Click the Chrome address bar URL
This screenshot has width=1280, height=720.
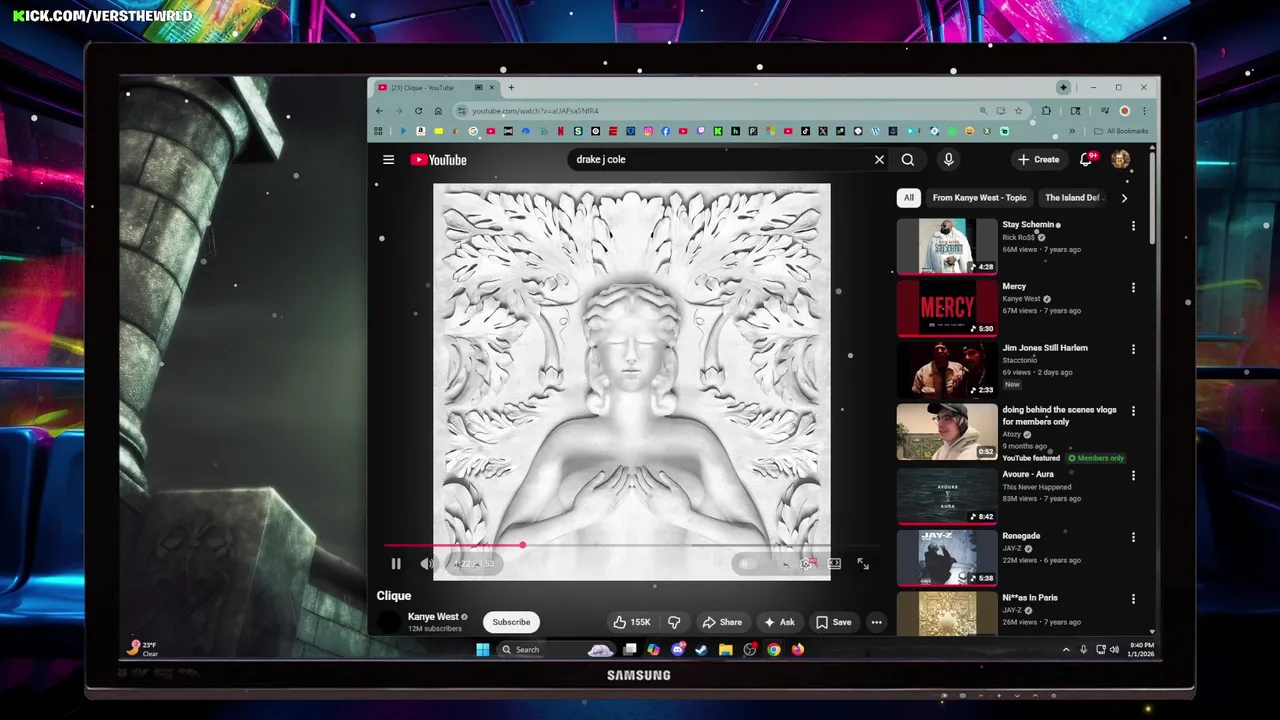535,111
